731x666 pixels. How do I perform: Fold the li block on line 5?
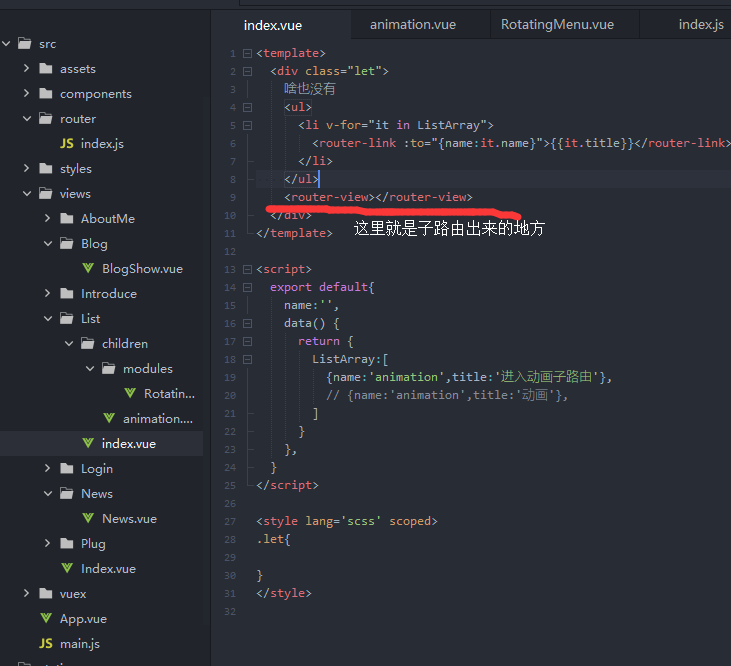248,125
